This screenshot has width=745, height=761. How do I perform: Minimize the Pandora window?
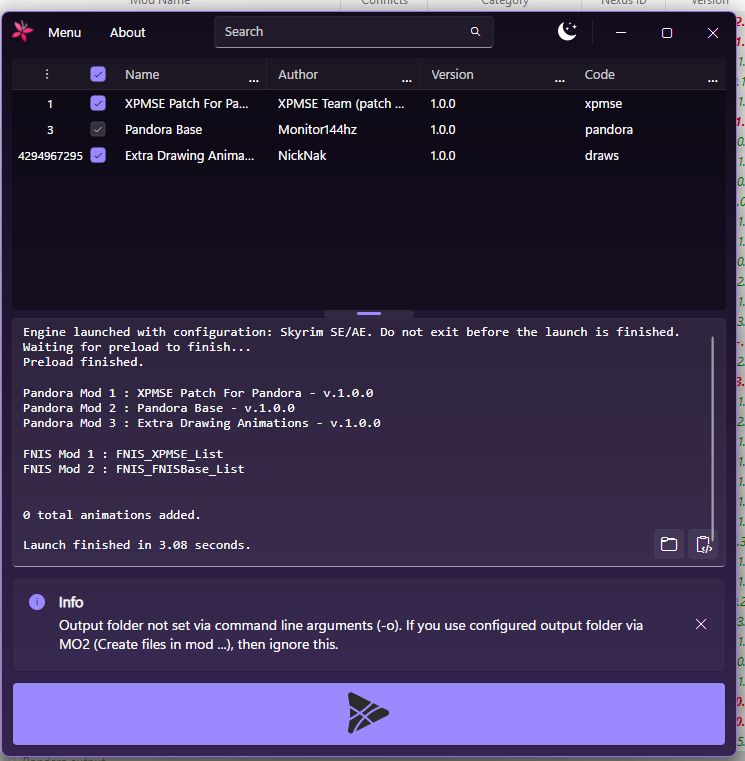pos(621,33)
